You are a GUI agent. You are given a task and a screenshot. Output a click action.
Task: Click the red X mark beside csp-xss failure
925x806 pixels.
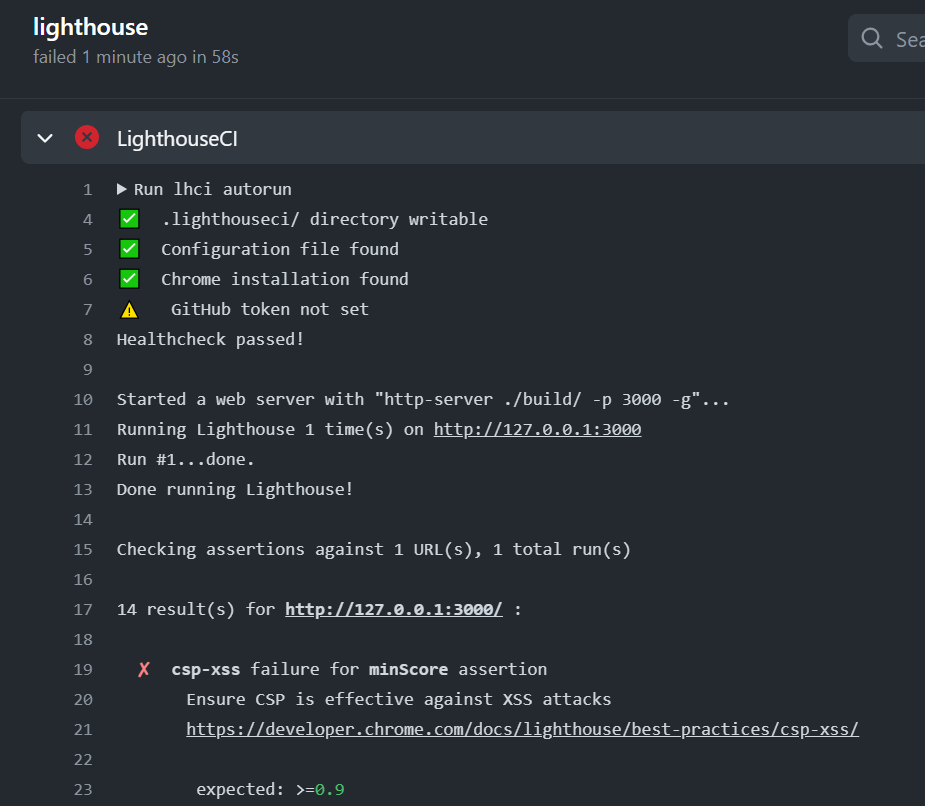[144, 669]
